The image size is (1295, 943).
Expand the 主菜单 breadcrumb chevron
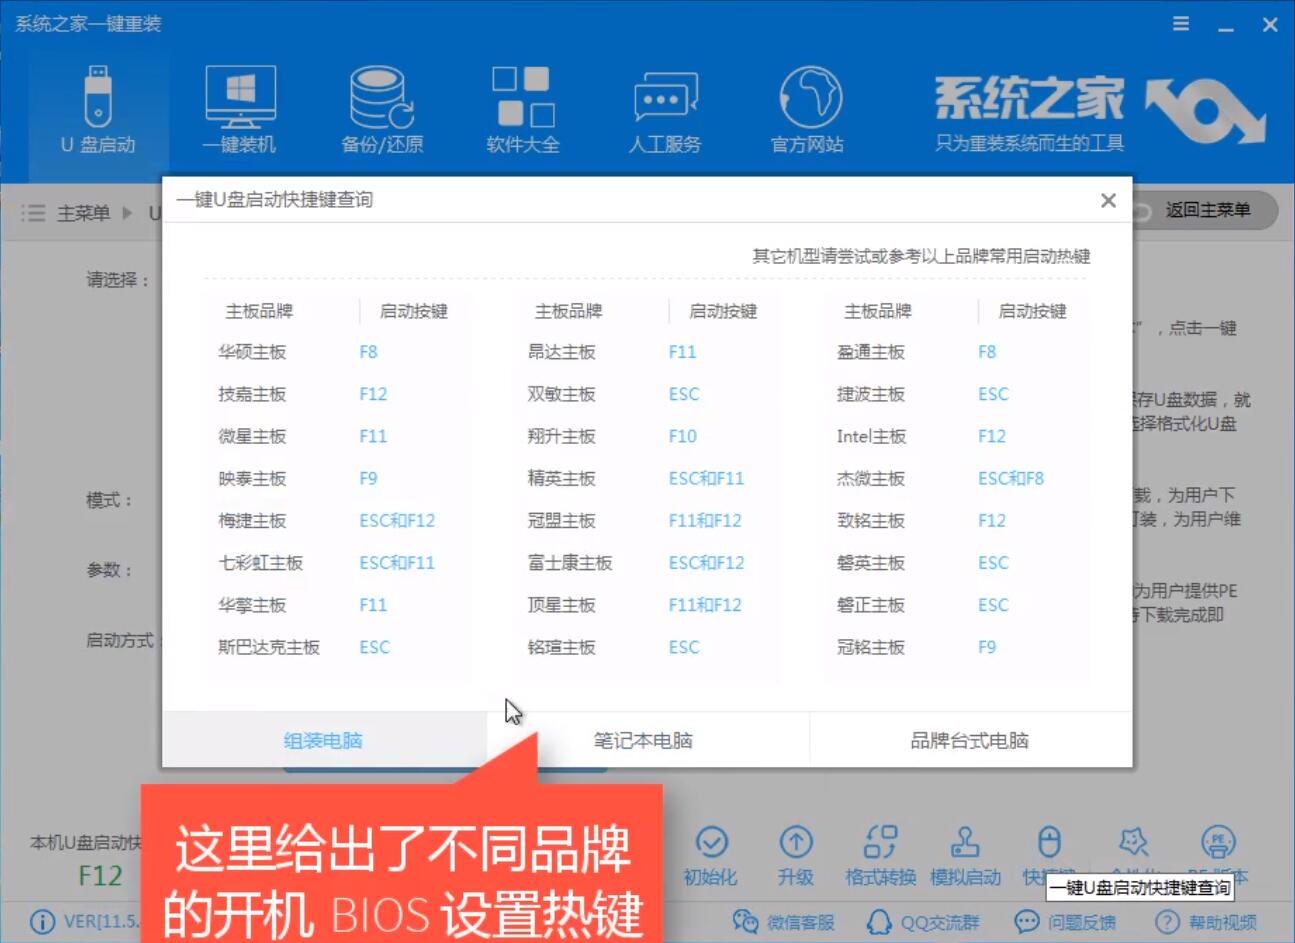127,213
